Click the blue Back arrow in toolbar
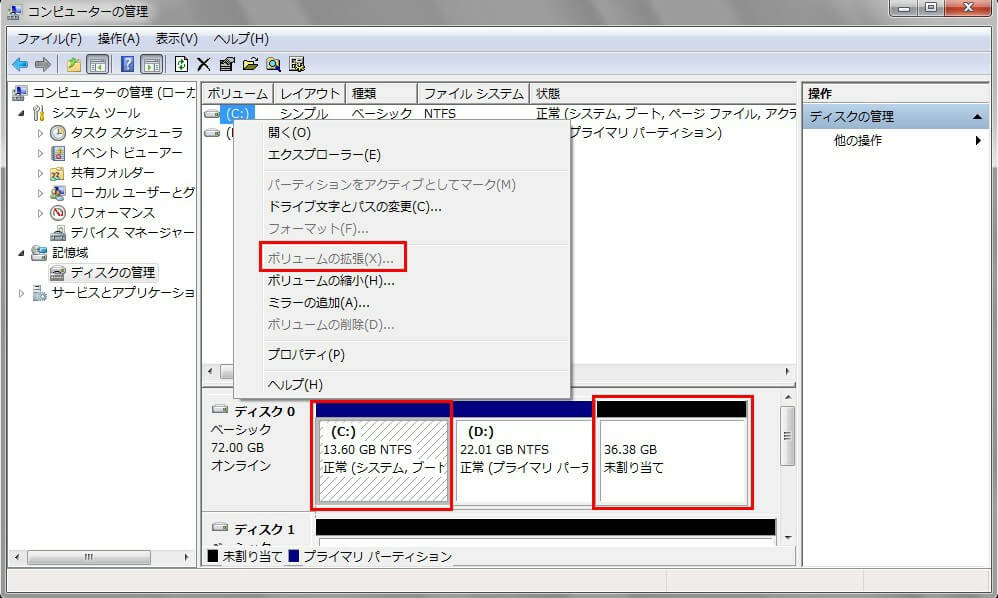The image size is (998, 598). [19, 64]
